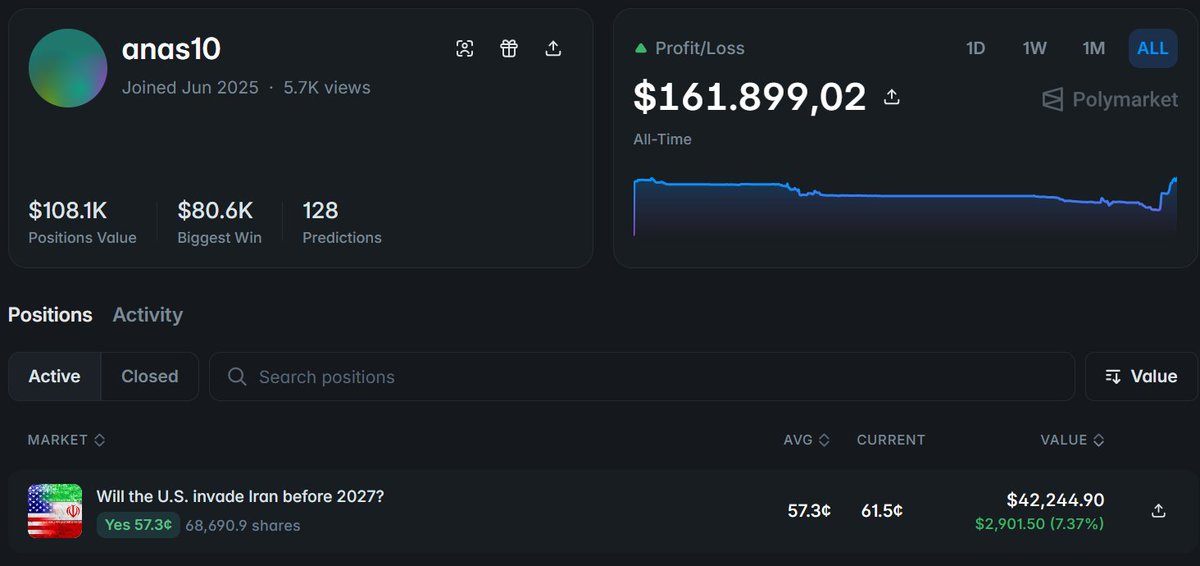Sort by the MARKET column

pyautogui.click(x=66, y=440)
